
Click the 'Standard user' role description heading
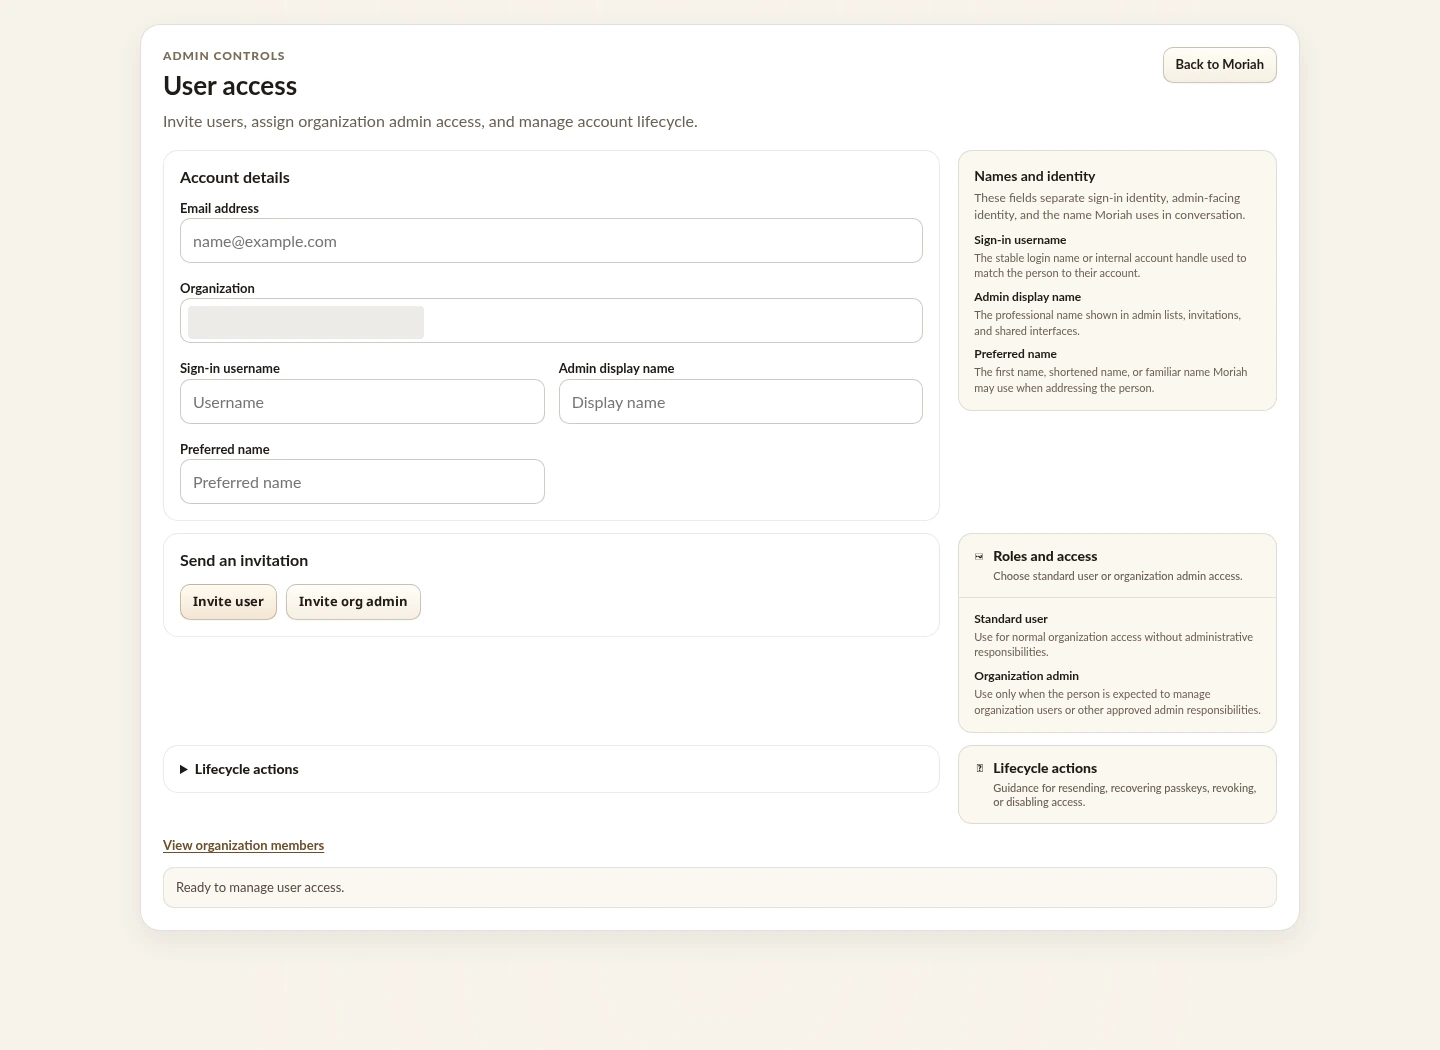(x=1010, y=619)
